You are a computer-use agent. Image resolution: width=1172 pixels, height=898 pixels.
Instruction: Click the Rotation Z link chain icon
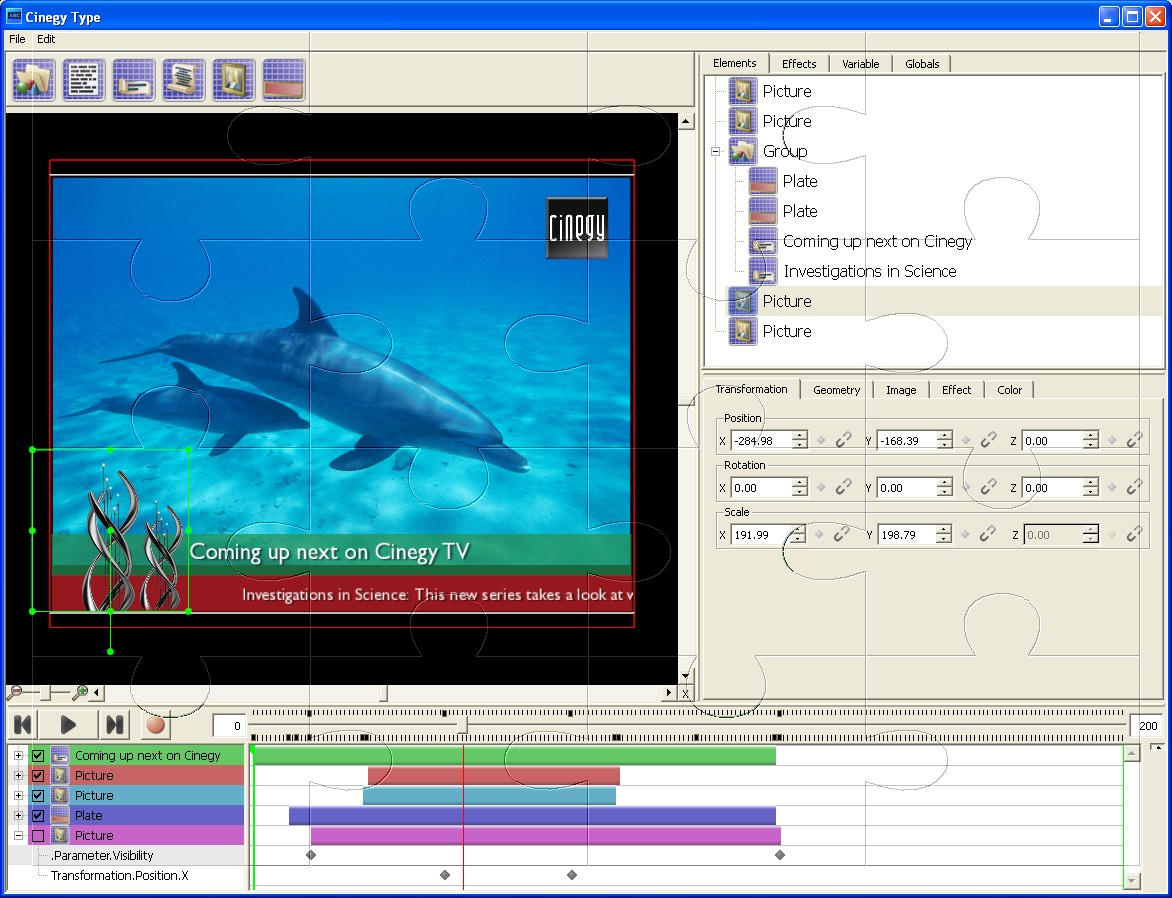pyautogui.click(x=1134, y=488)
